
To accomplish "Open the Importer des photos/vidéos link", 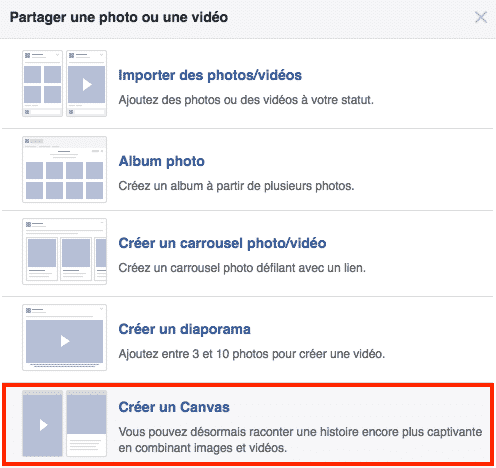I will 210,75.
